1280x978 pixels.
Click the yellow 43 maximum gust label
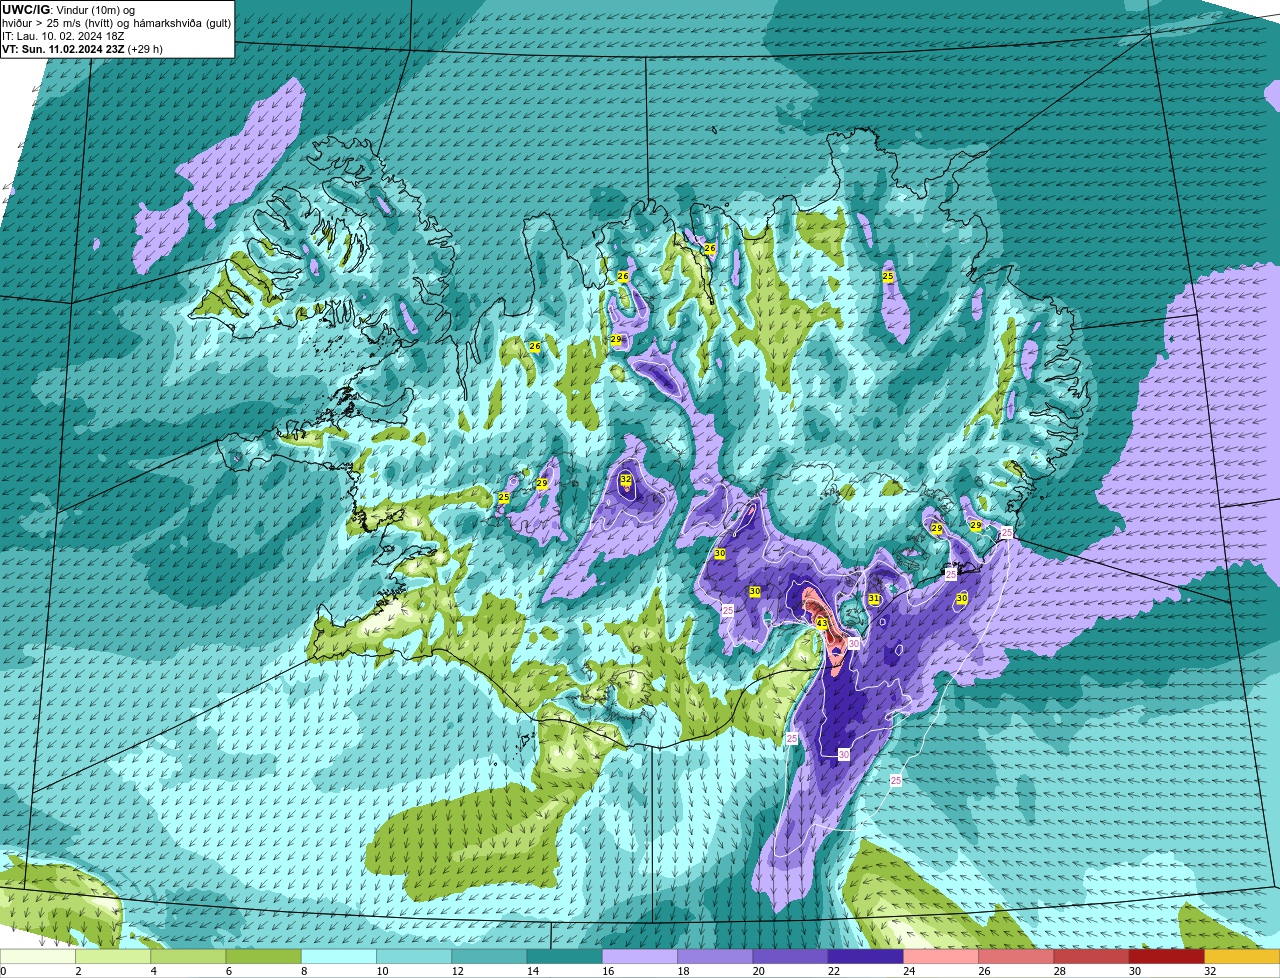pyautogui.click(x=822, y=623)
